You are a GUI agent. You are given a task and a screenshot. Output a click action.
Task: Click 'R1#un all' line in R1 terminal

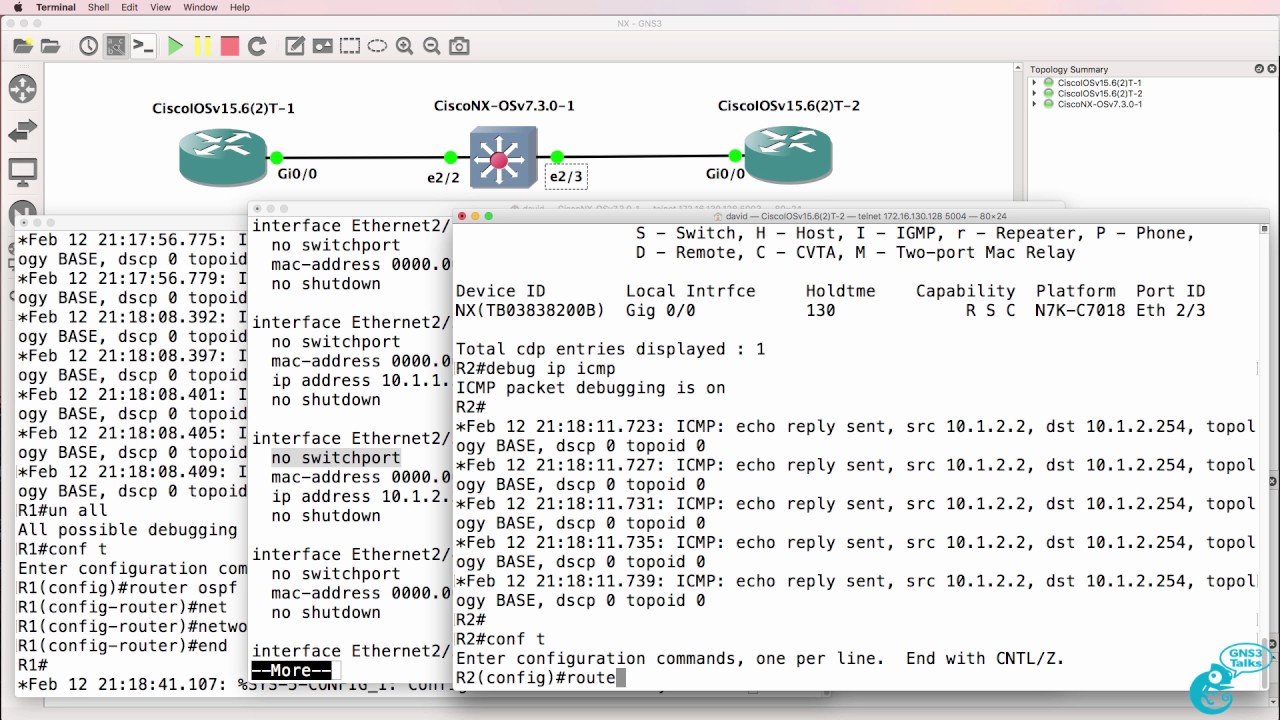pyautogui.click(x=62, y=511)
